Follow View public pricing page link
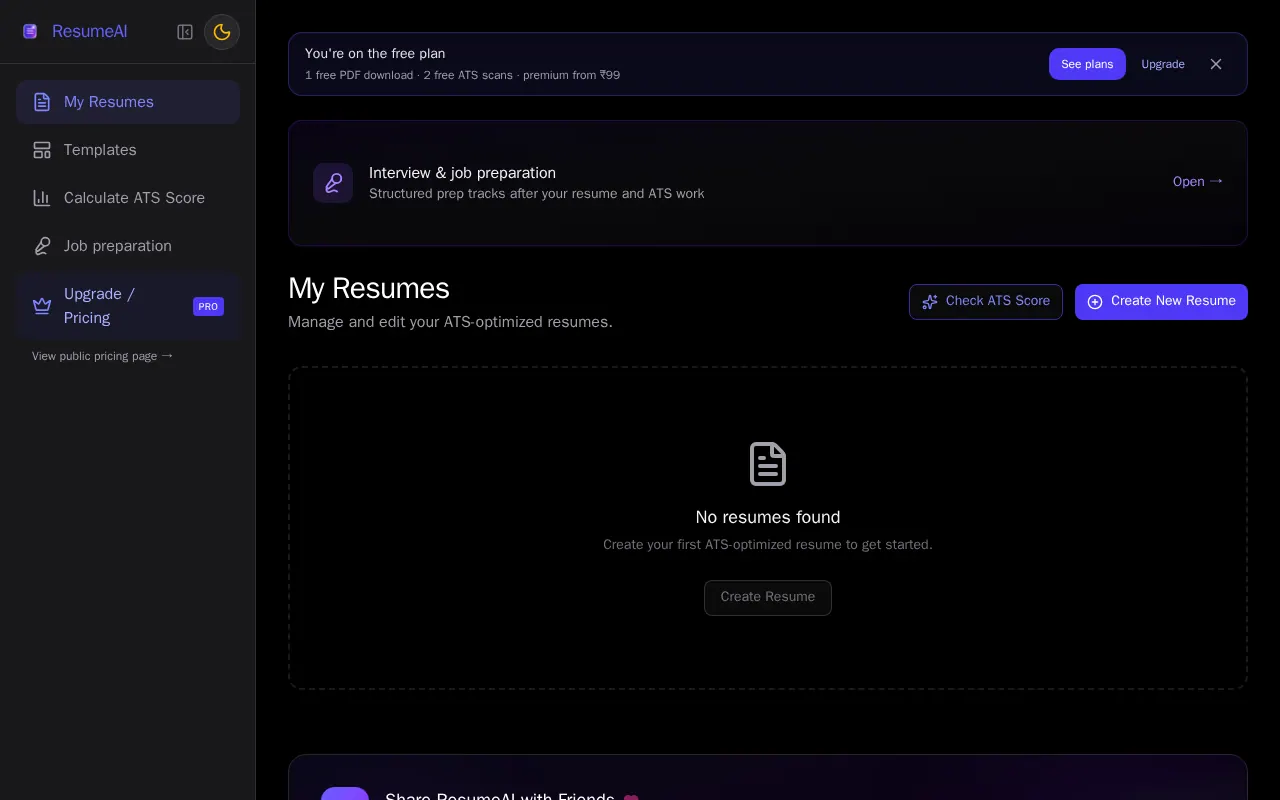 [102, 356]
